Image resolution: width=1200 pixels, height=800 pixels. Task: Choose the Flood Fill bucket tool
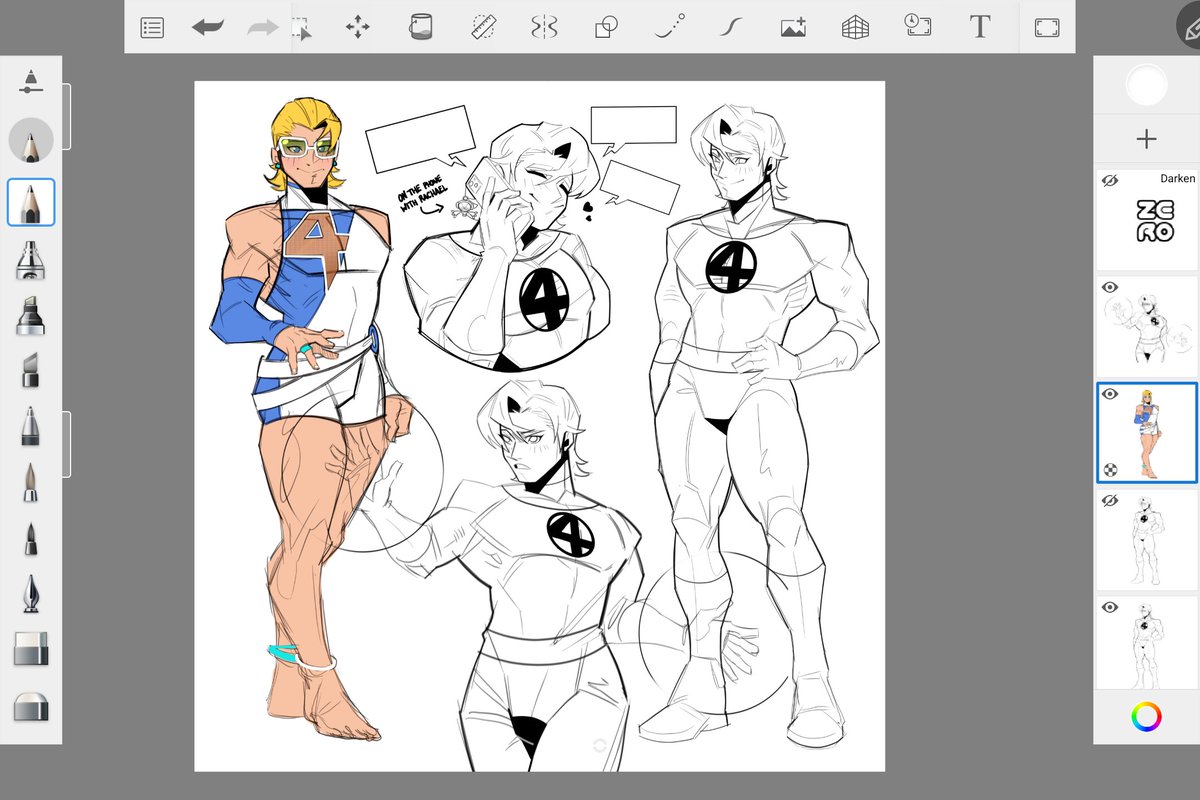(421, 27)
